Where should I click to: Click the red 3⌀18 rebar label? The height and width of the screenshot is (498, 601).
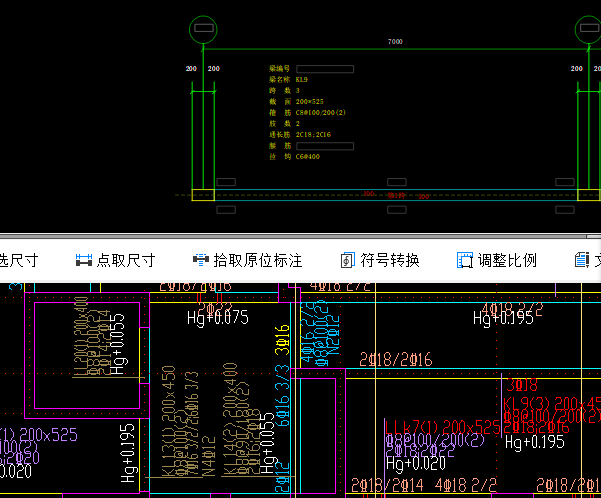click(522, 385)
